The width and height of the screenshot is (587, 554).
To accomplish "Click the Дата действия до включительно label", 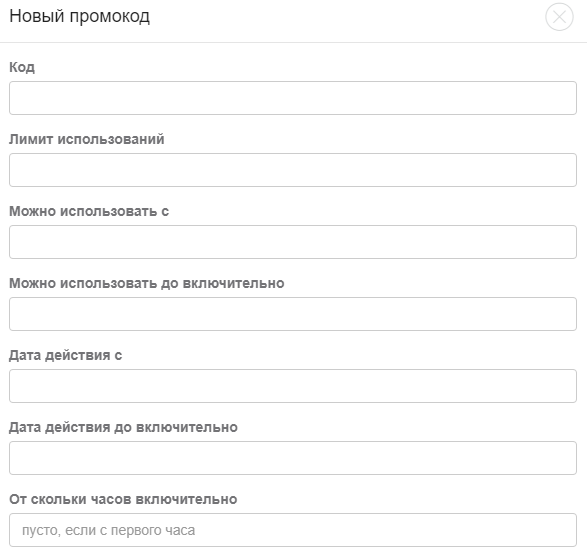I will pyautogui.click(x=124, y=427).
